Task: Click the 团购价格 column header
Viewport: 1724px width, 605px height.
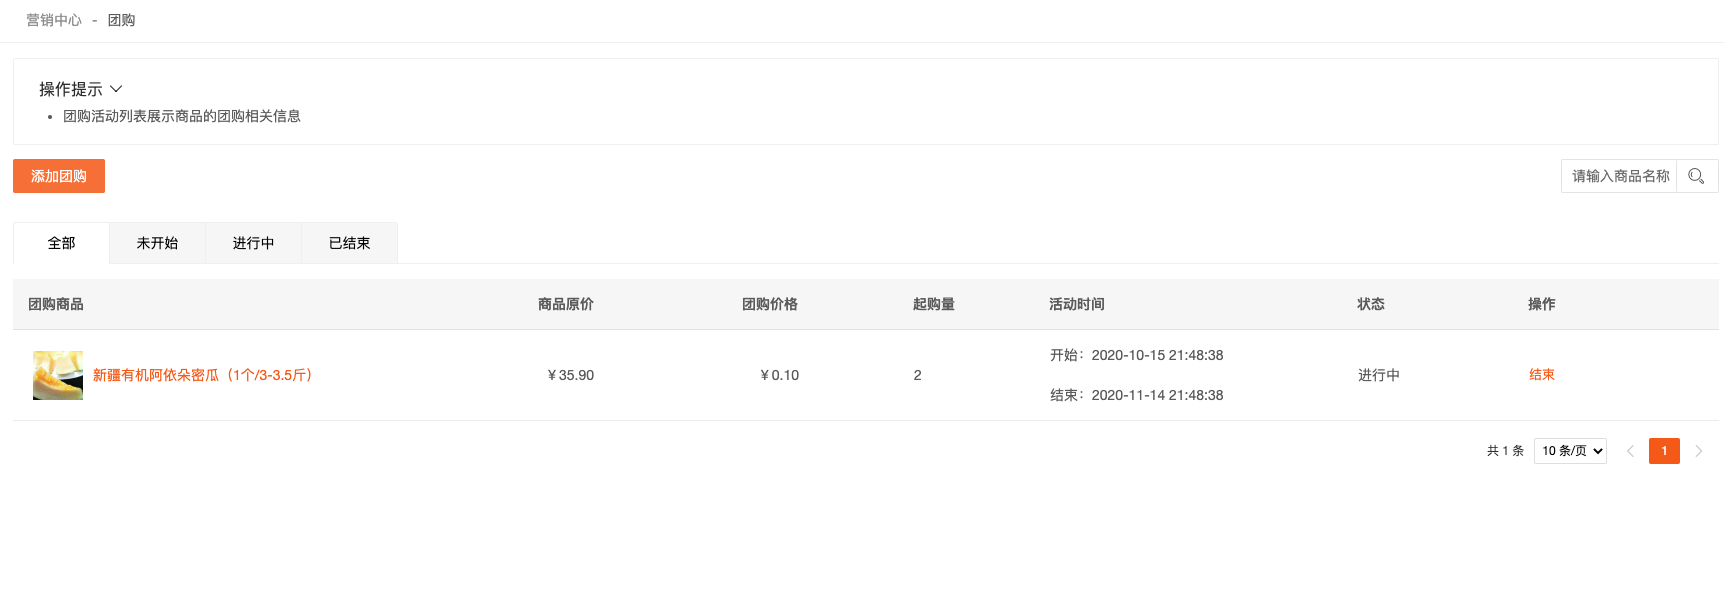Action: coord(770,304)
